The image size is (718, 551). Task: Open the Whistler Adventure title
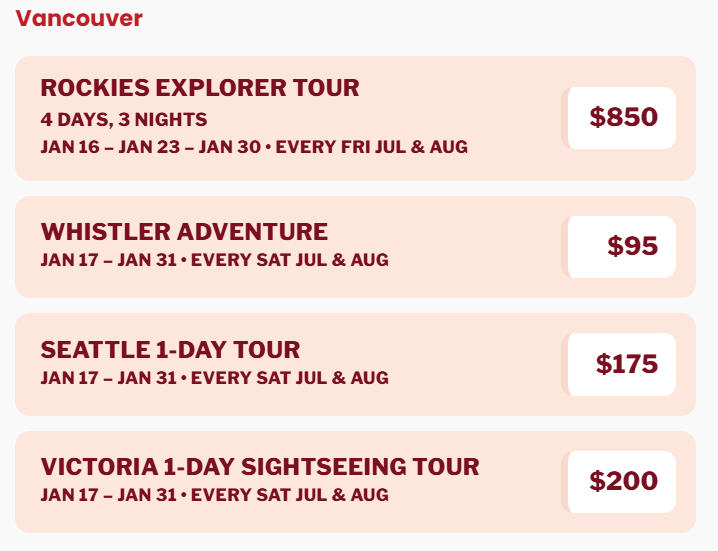click(x=184, y=232)
